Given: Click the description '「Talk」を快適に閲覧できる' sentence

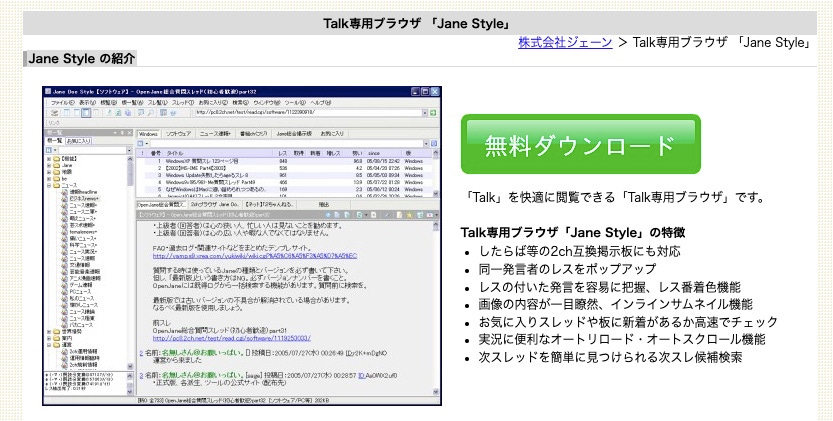Looking at the screenshot, I should pyautogui.click(x=615, y=198).
